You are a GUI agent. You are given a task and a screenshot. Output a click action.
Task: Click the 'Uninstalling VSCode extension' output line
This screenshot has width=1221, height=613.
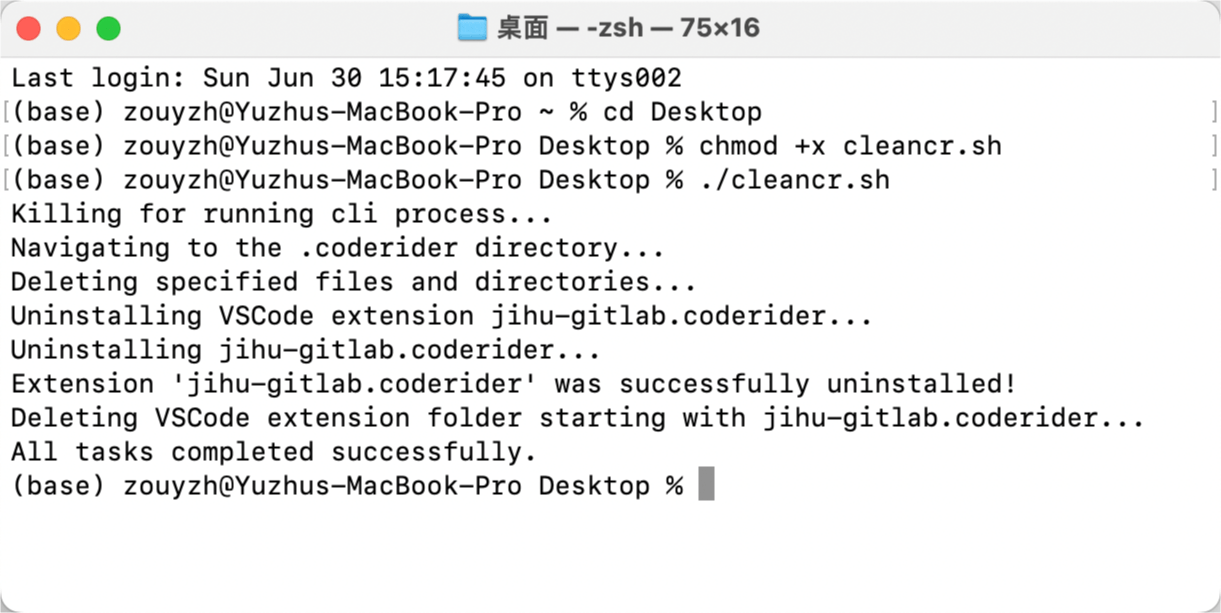[x=441, y=316]
